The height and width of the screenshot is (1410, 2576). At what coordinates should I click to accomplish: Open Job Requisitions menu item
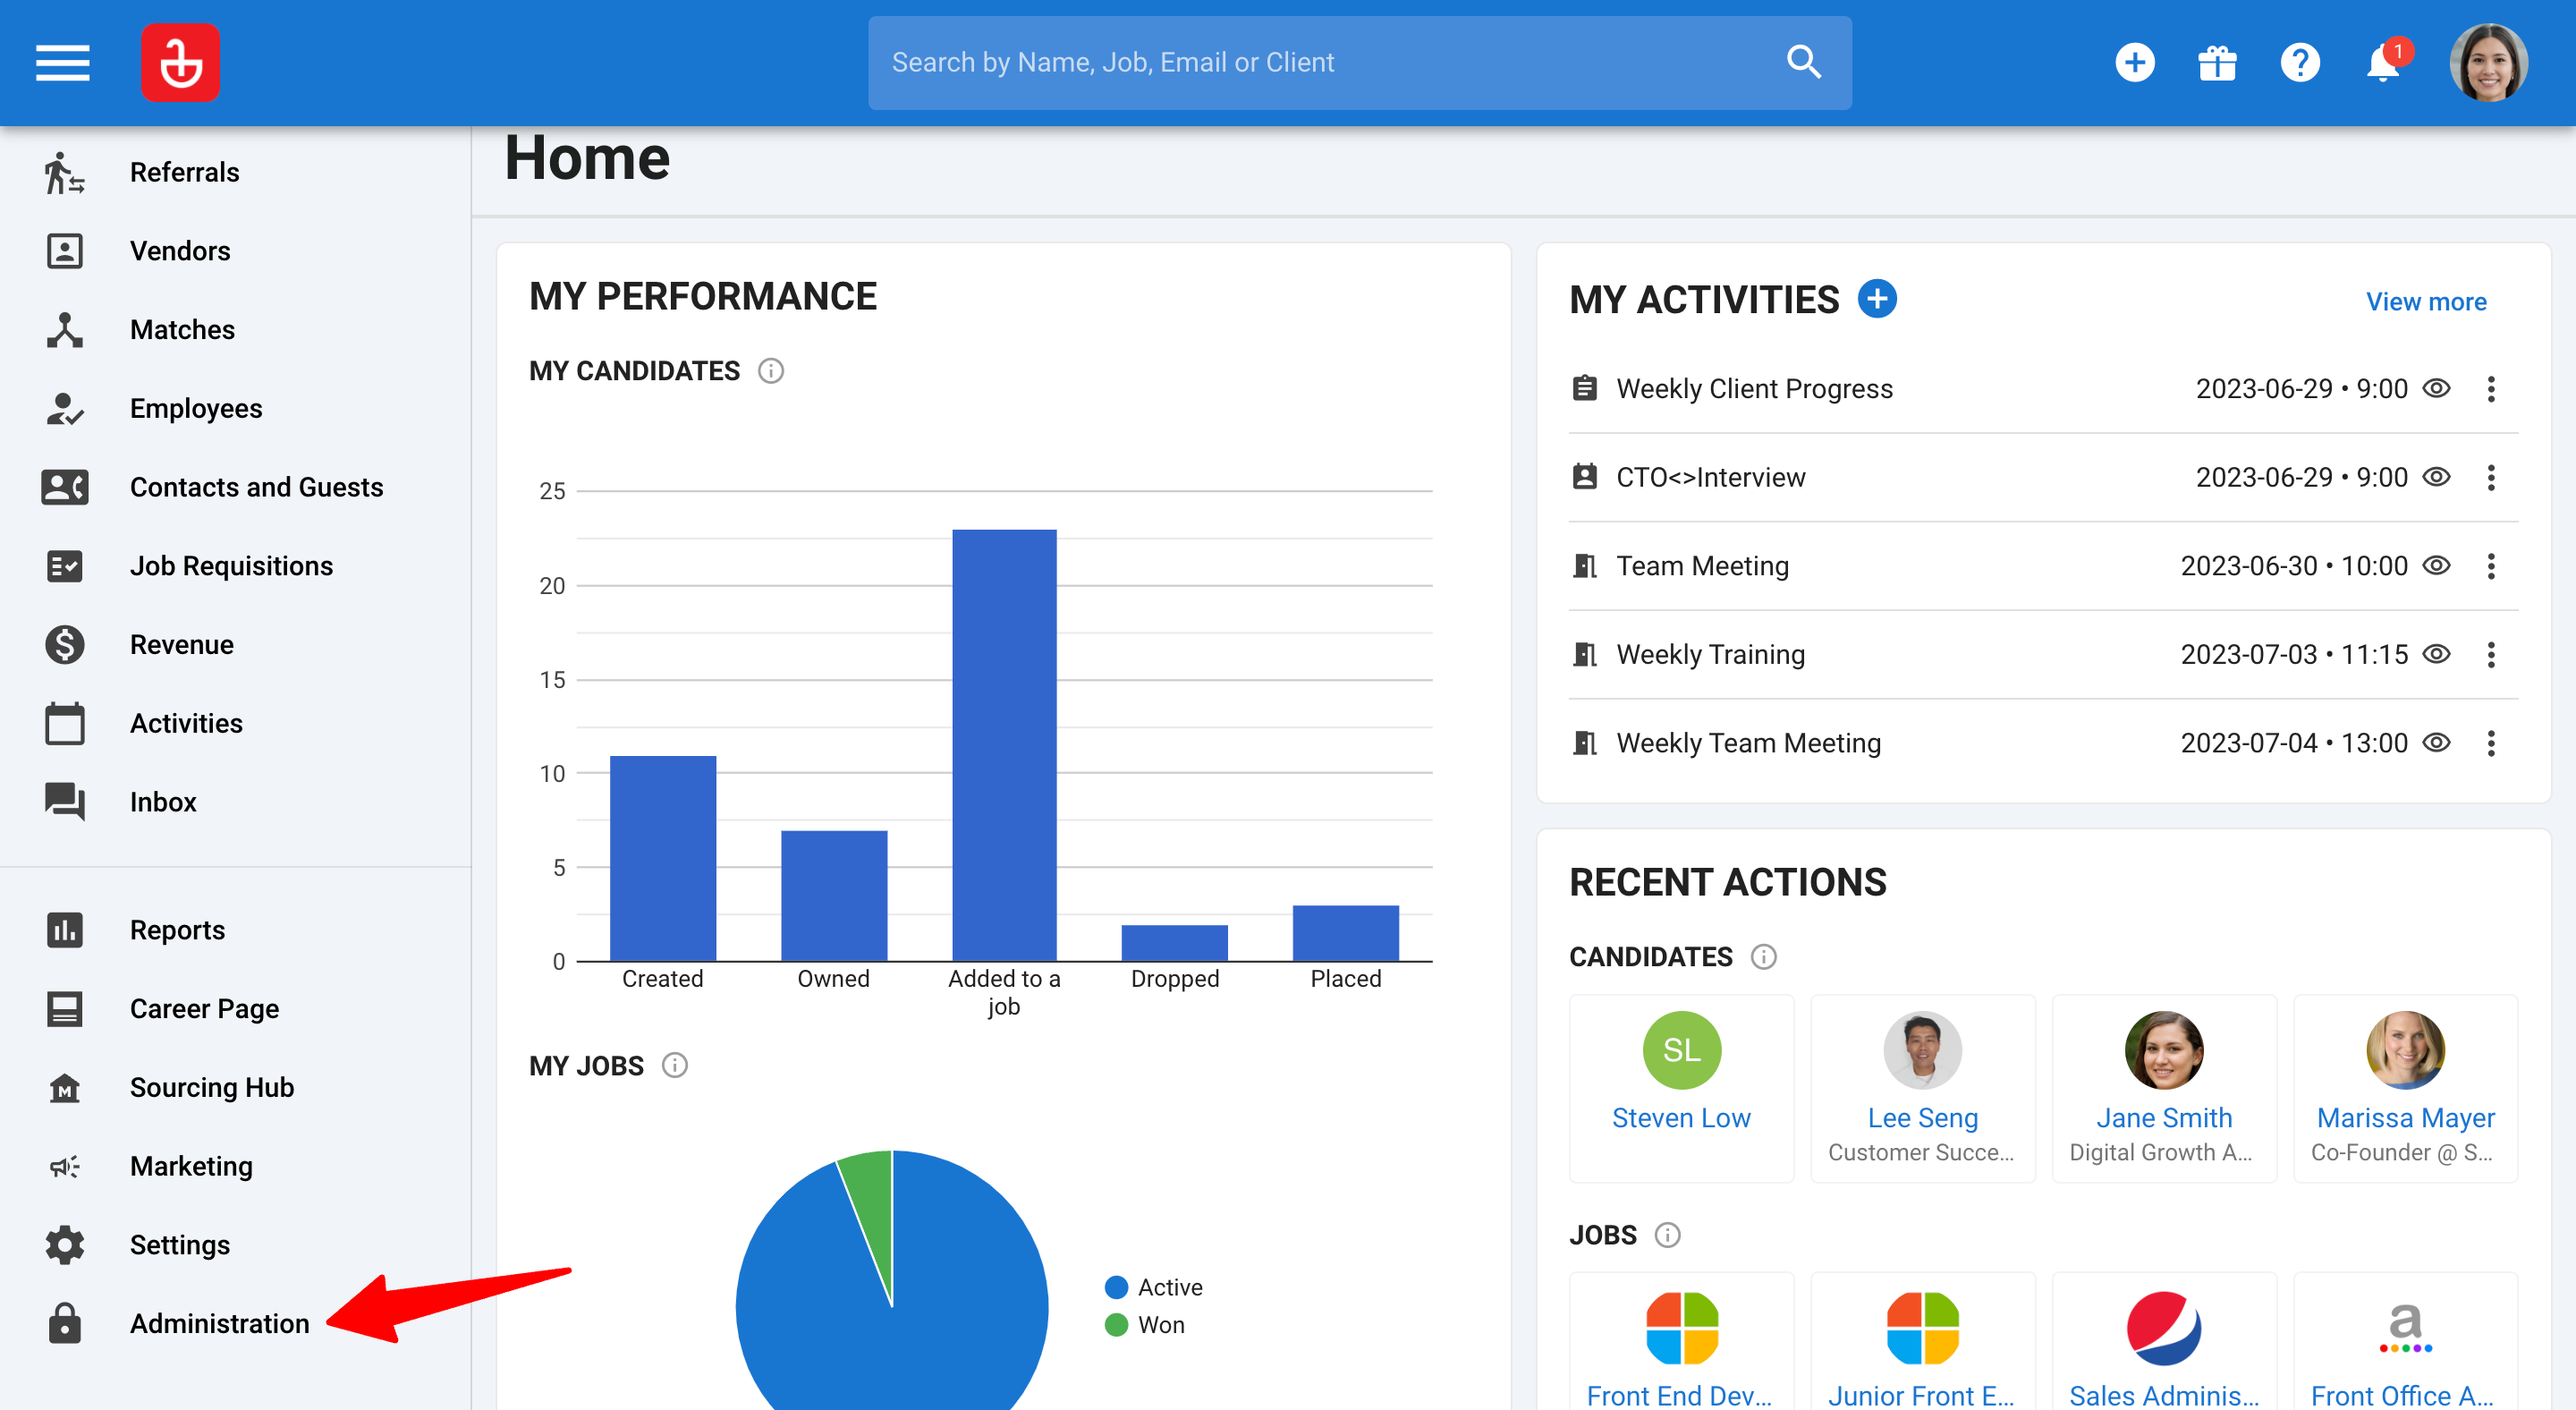tap(231, 566)
